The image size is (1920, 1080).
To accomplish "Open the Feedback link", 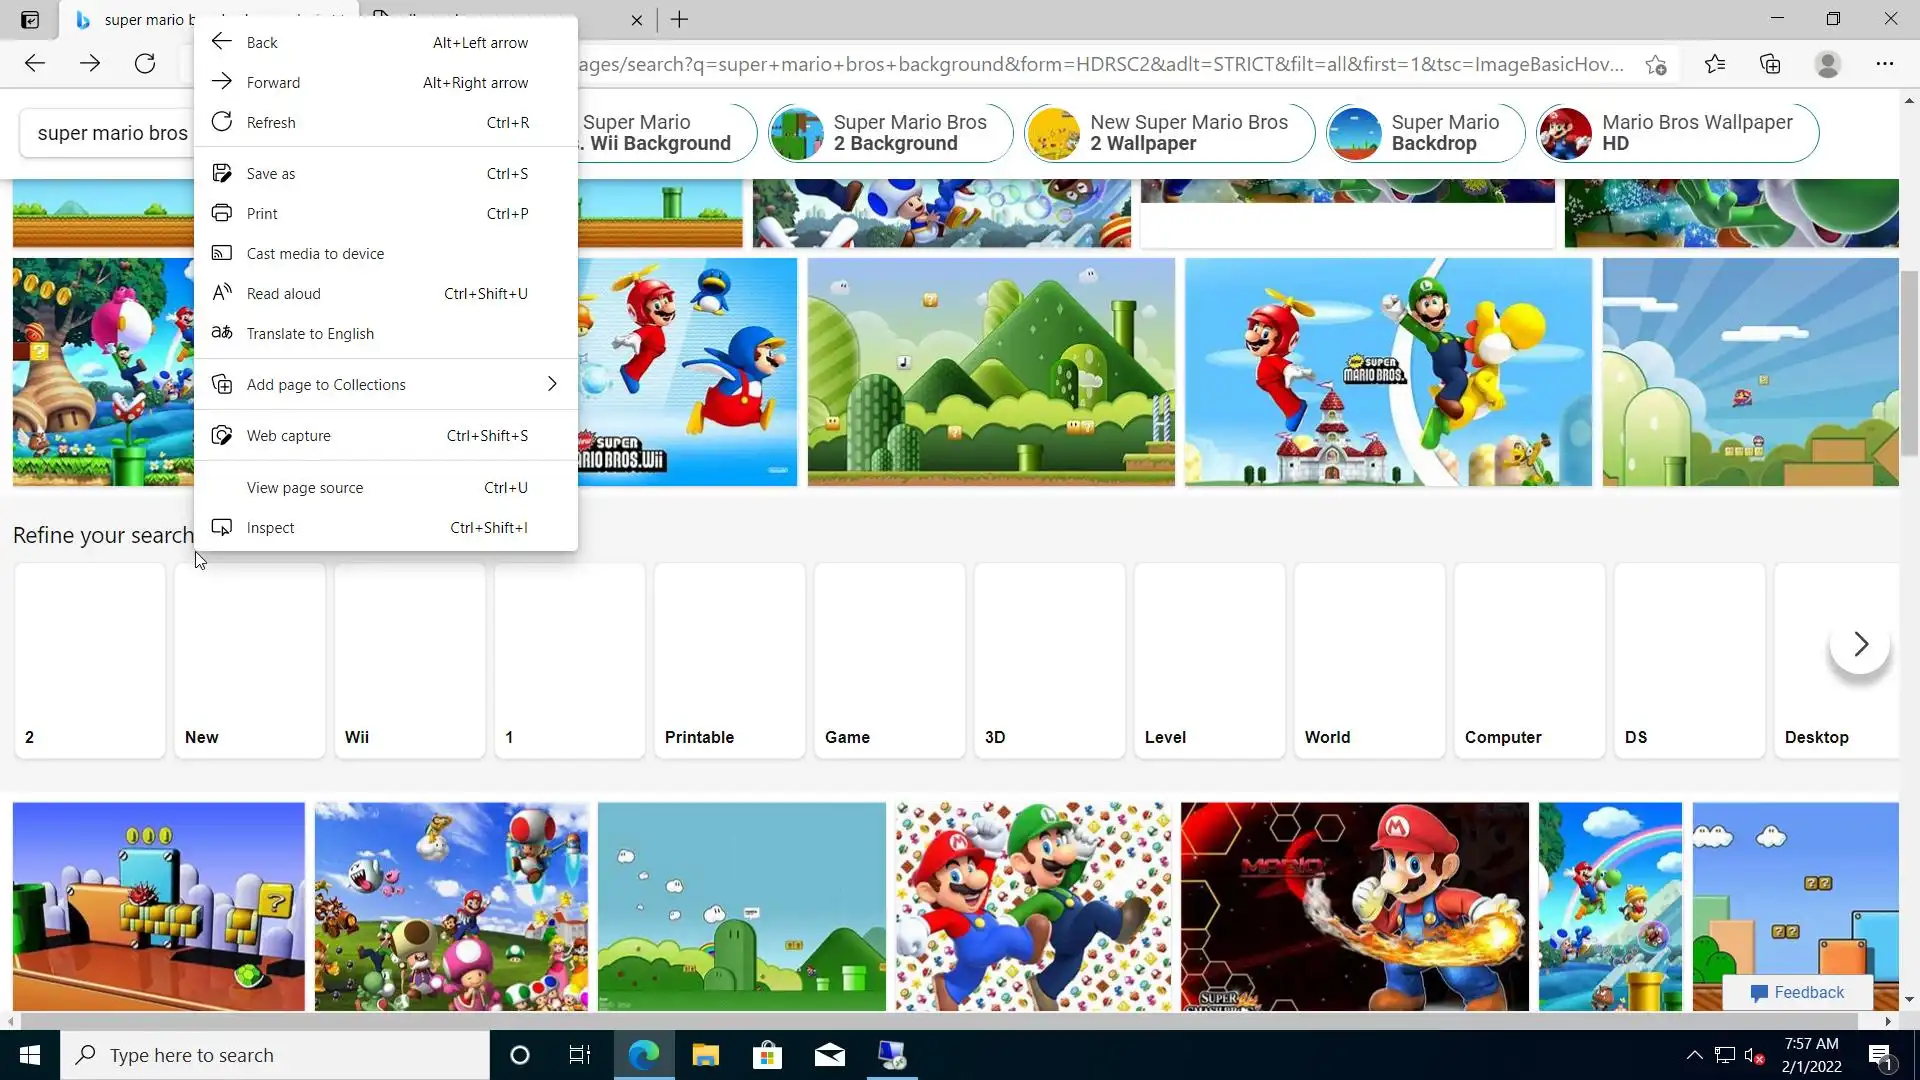I will pyautogui.click(x=1797, y=992).
